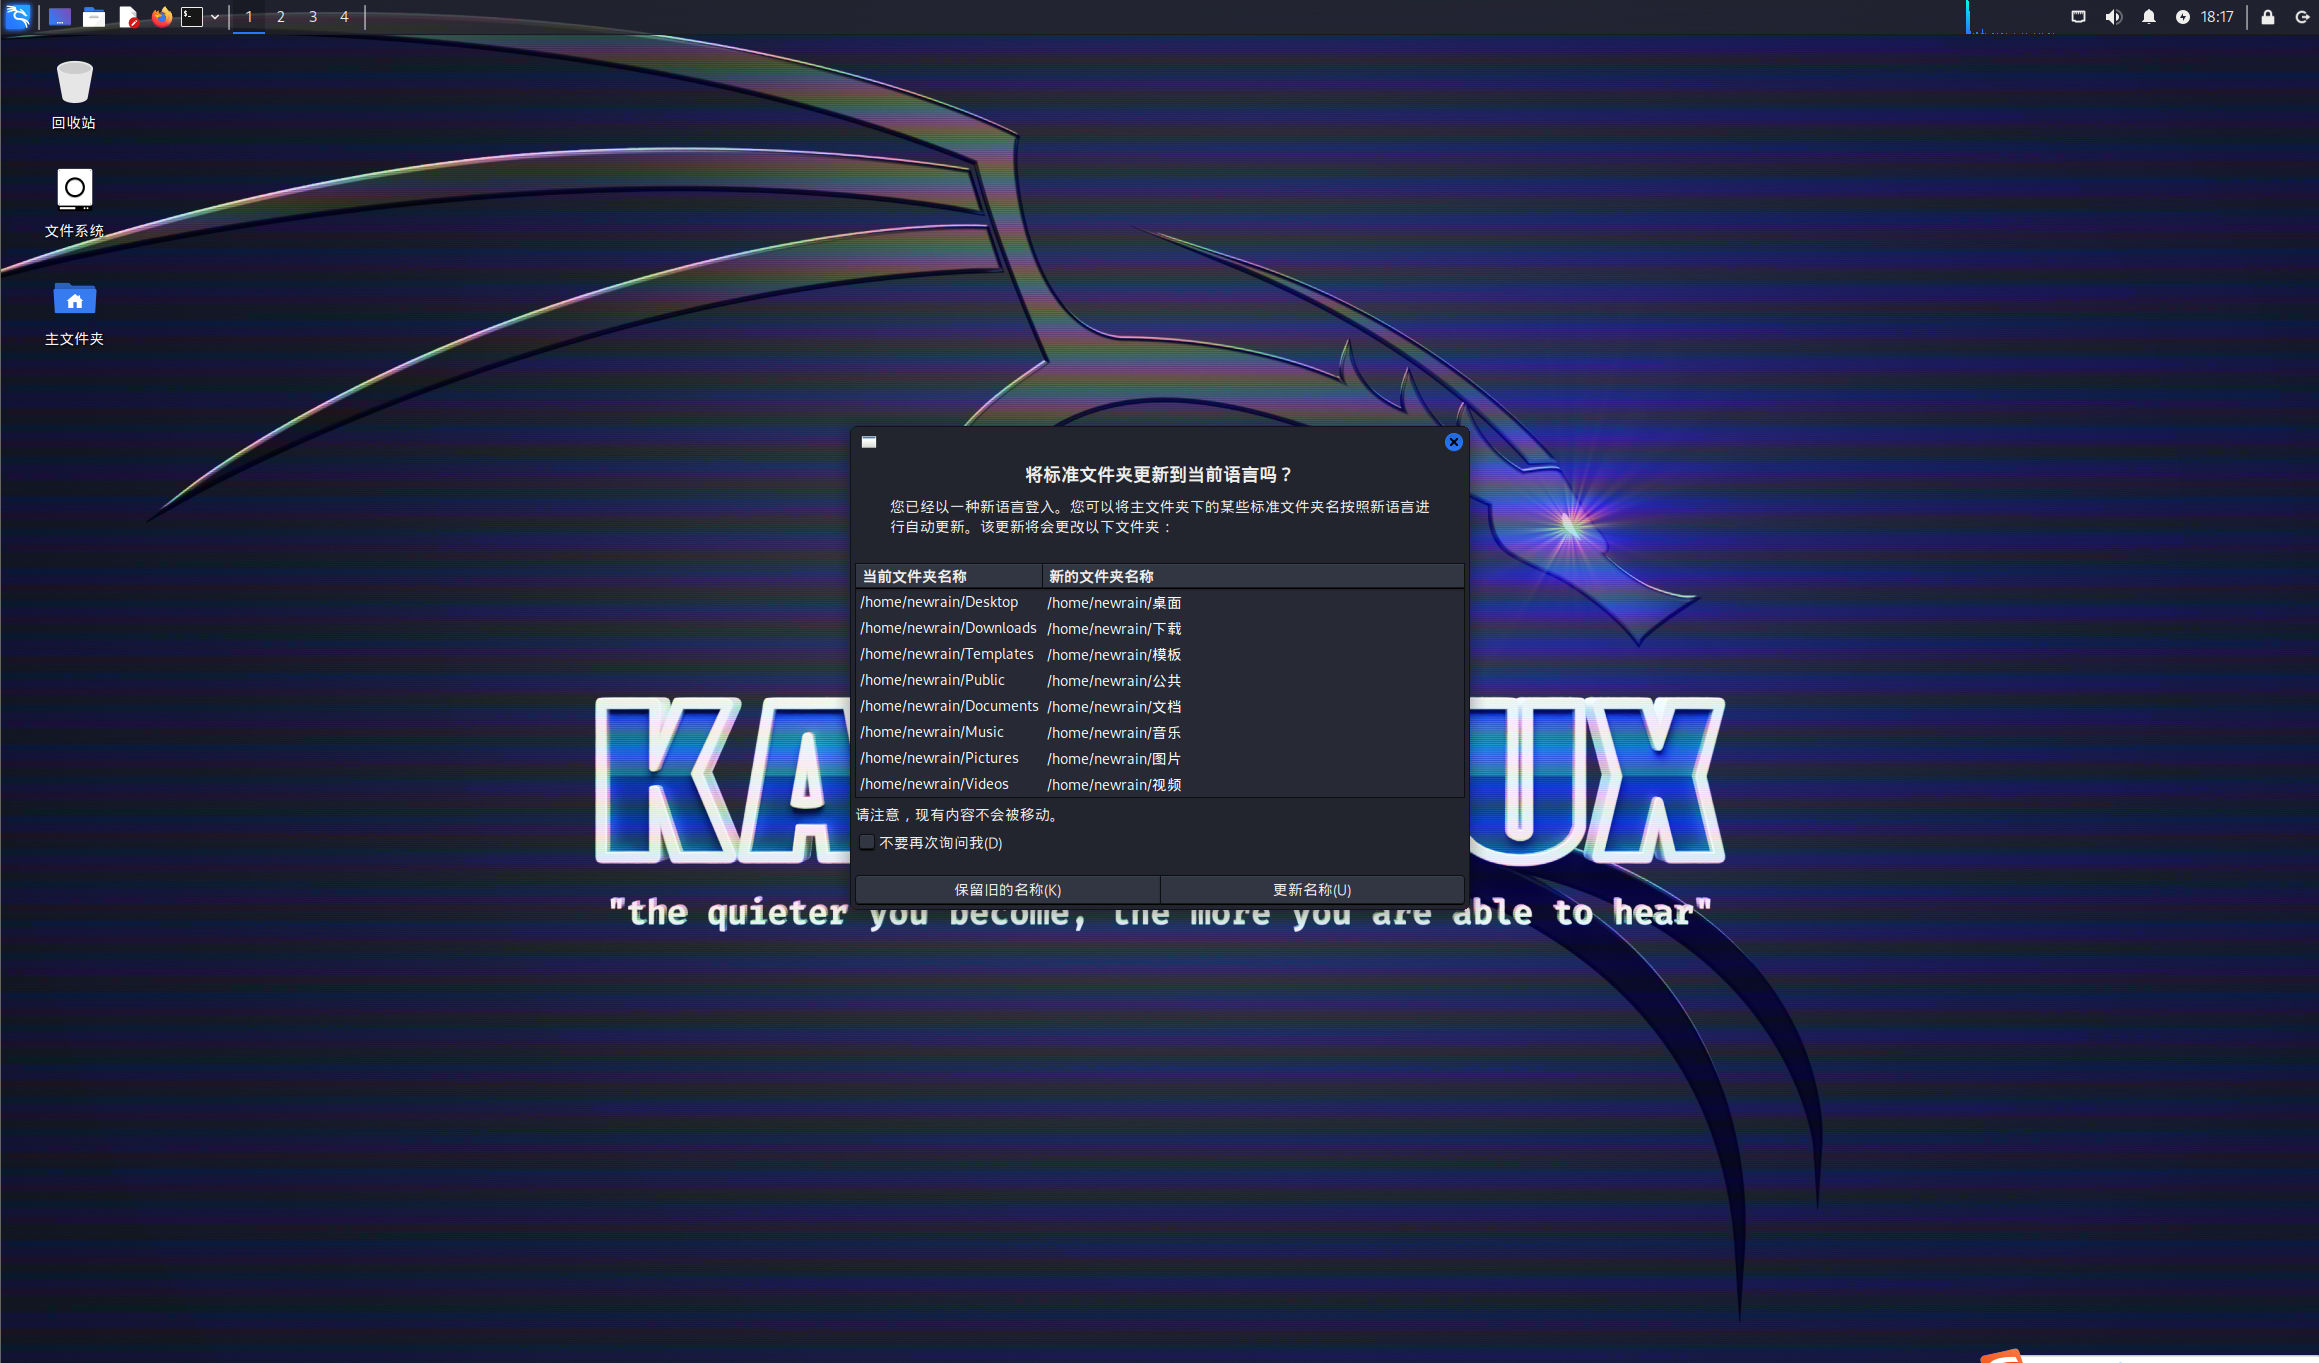
Task: Select the /home/newrain/Pictures row
Action: (x=1160, y=758)
